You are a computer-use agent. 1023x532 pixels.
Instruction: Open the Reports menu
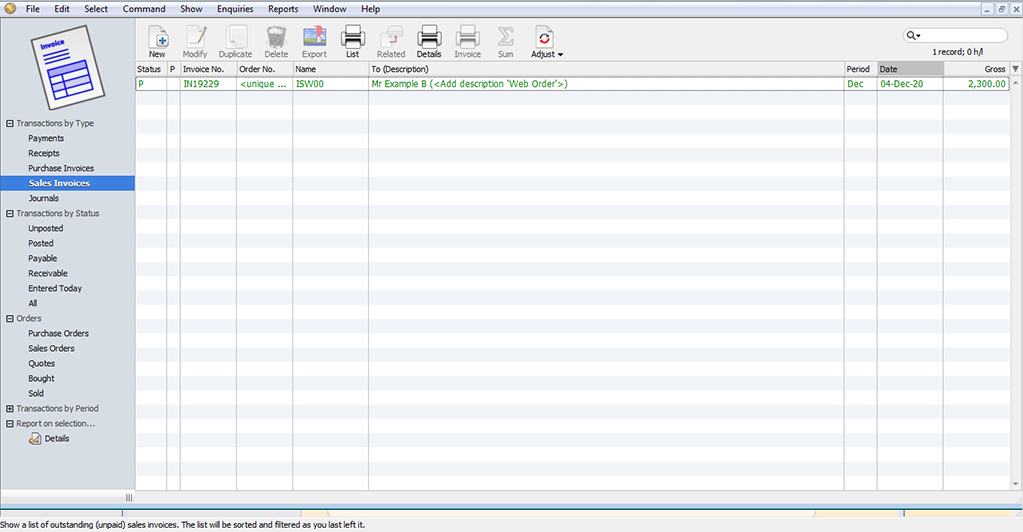click(283, 8)
